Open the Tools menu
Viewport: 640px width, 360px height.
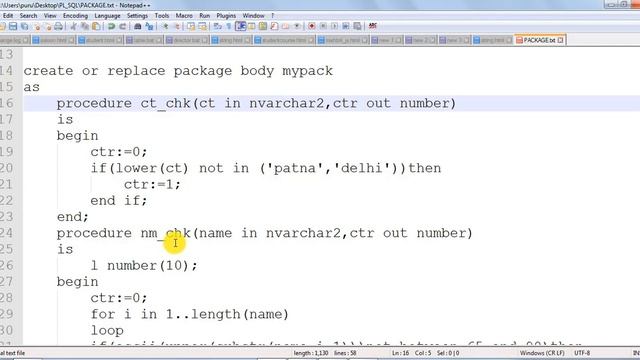(x=162, y=16)
